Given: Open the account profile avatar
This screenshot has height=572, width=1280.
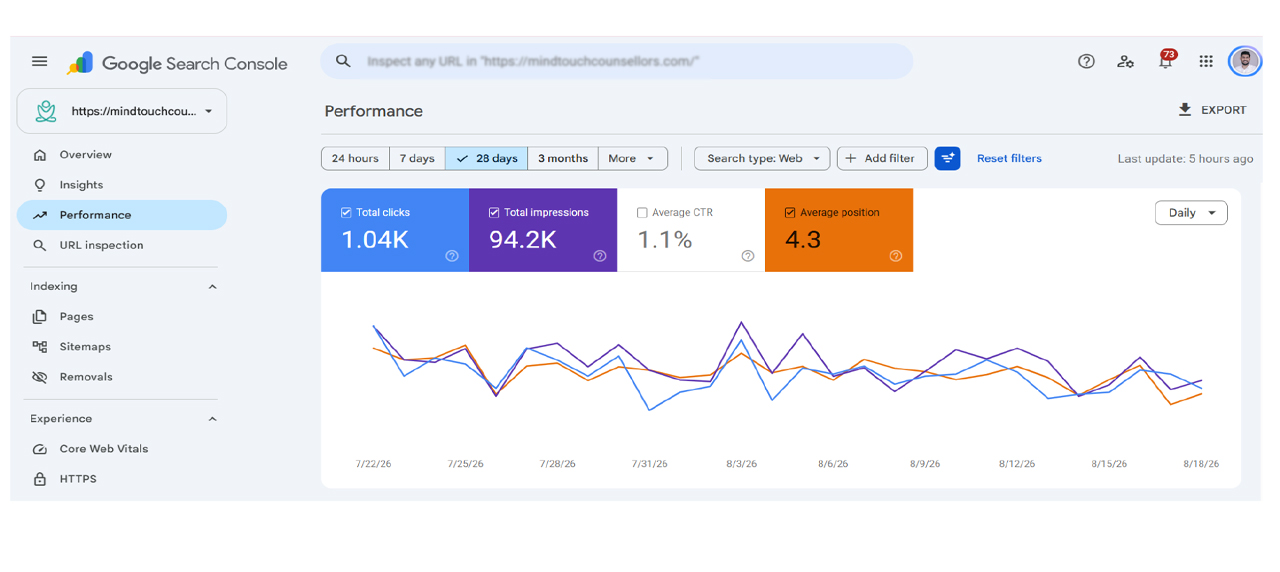Looking at the screenshot, I should [x=1245, y=61].
